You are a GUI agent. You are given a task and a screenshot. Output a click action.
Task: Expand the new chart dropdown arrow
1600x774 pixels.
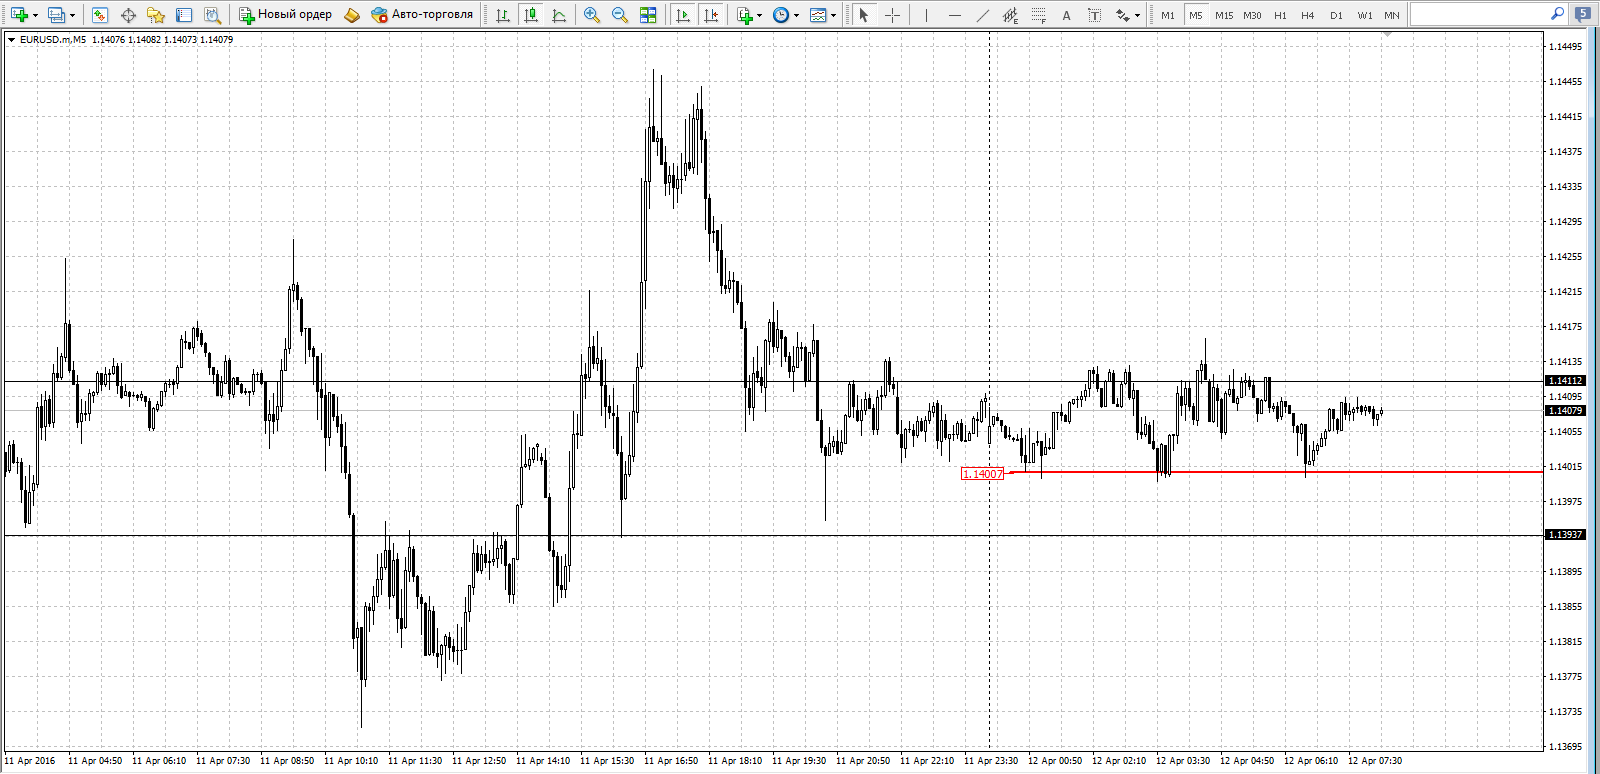pos(35,16)
